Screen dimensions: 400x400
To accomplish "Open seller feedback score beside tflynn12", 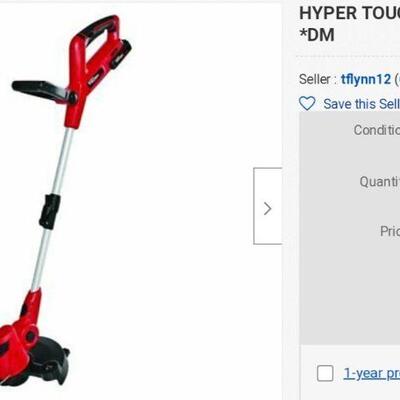I will [x=397, y=80].
